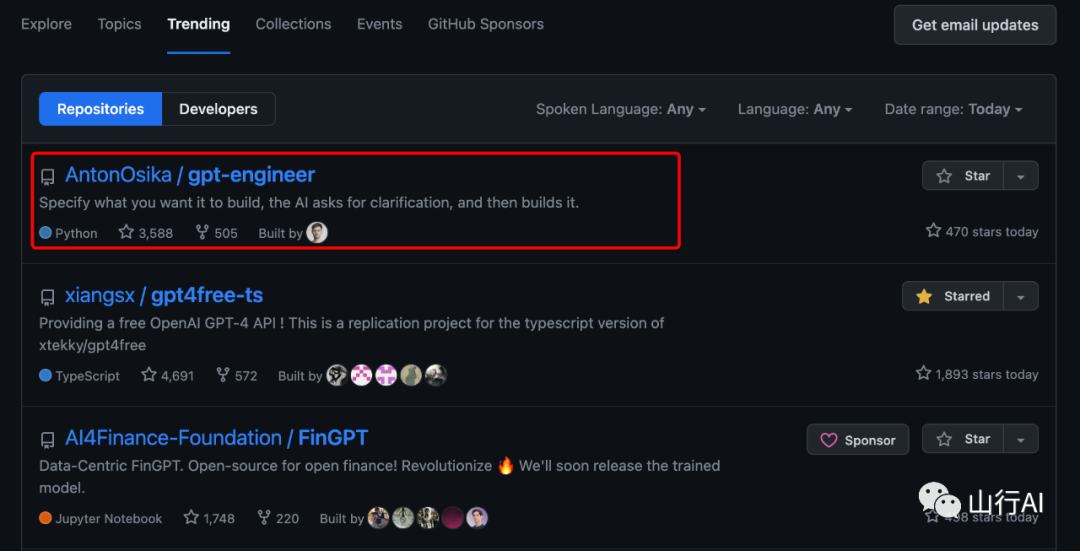Click gpt-engineer contributor avatar
Viewport: 1080px width, 551px height.
pyautogui.click(x=317, y=233)
